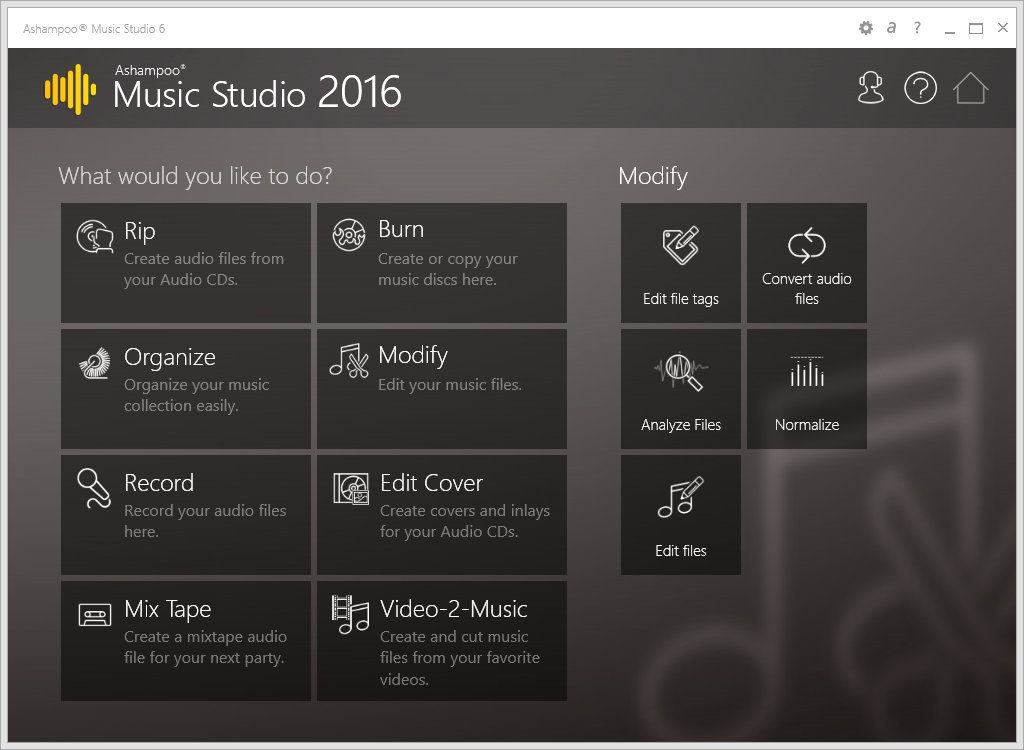Click the Ashampoo 'a' title bar icon
Viewport: 1024px width, 750px height.
[891, 27]
